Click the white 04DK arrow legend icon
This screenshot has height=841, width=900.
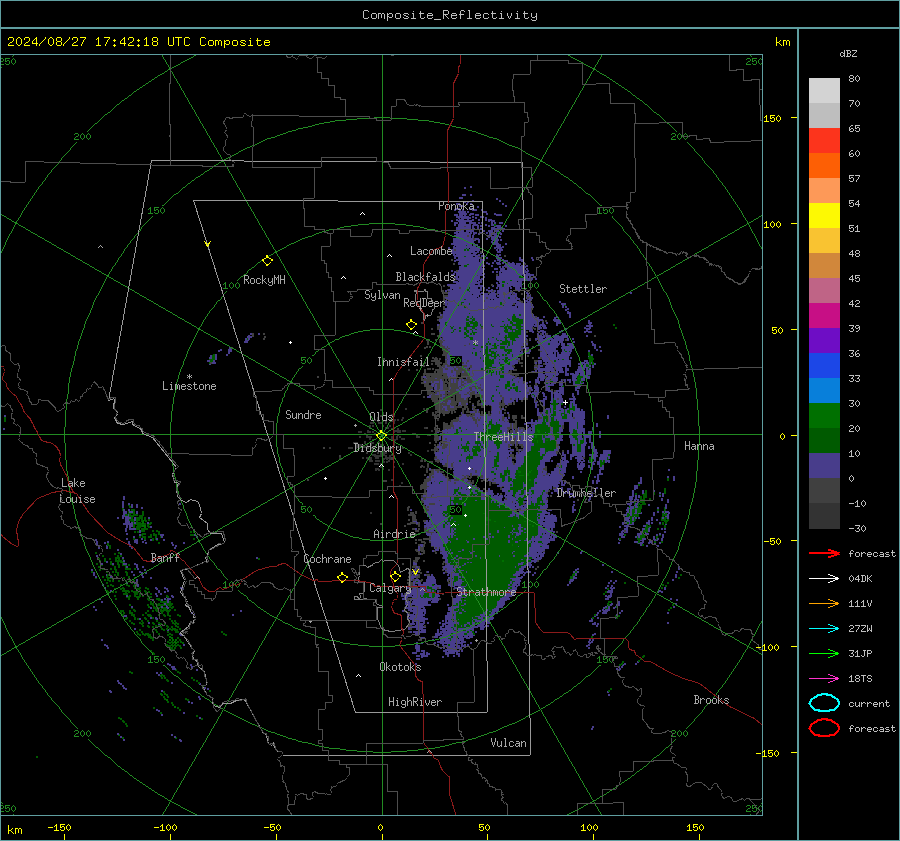pos(824,579)
